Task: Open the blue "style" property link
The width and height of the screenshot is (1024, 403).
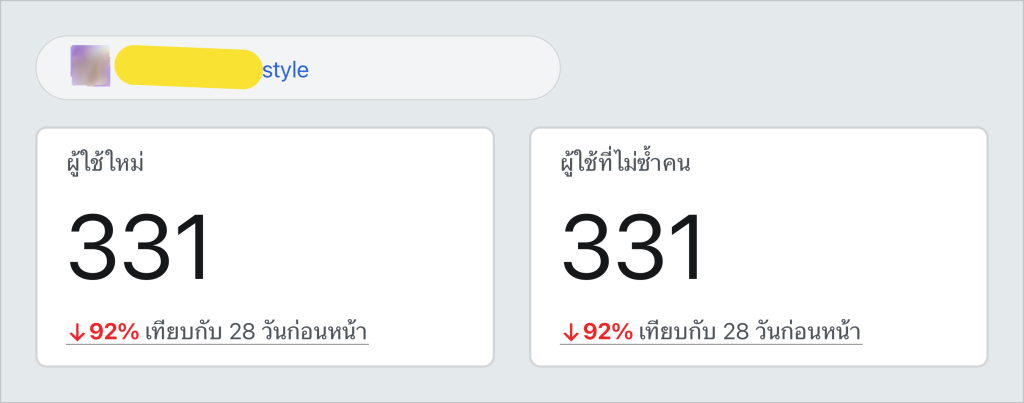Action: pyautogui.click(x=285, y=71)
